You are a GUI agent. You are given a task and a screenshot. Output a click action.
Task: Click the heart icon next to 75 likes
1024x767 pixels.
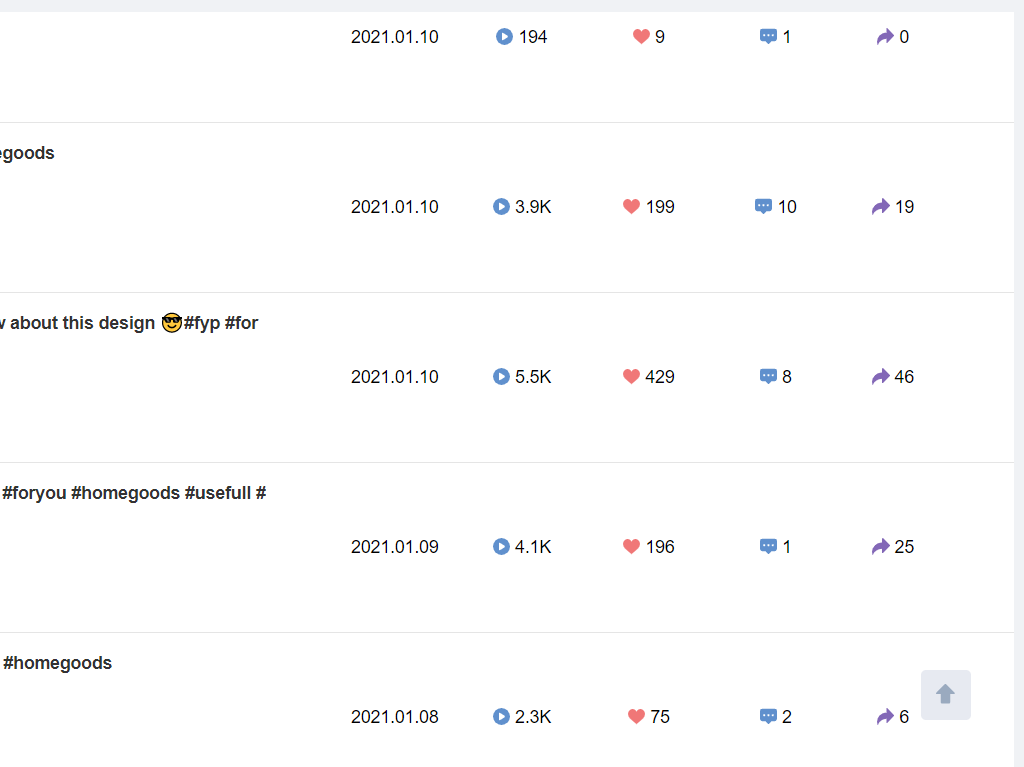[x=636, y=717]
